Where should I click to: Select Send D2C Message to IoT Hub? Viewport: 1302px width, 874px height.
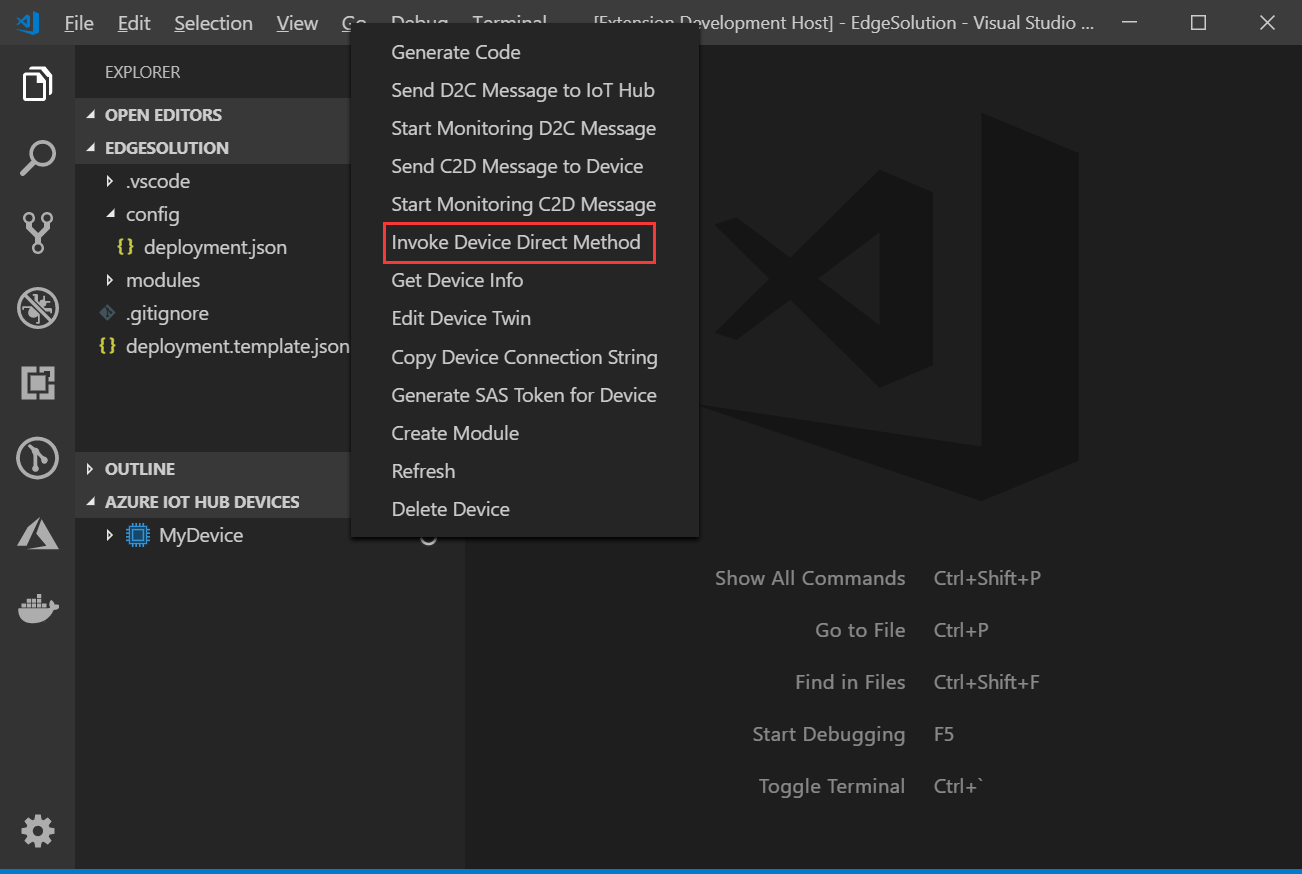point(524,90)
